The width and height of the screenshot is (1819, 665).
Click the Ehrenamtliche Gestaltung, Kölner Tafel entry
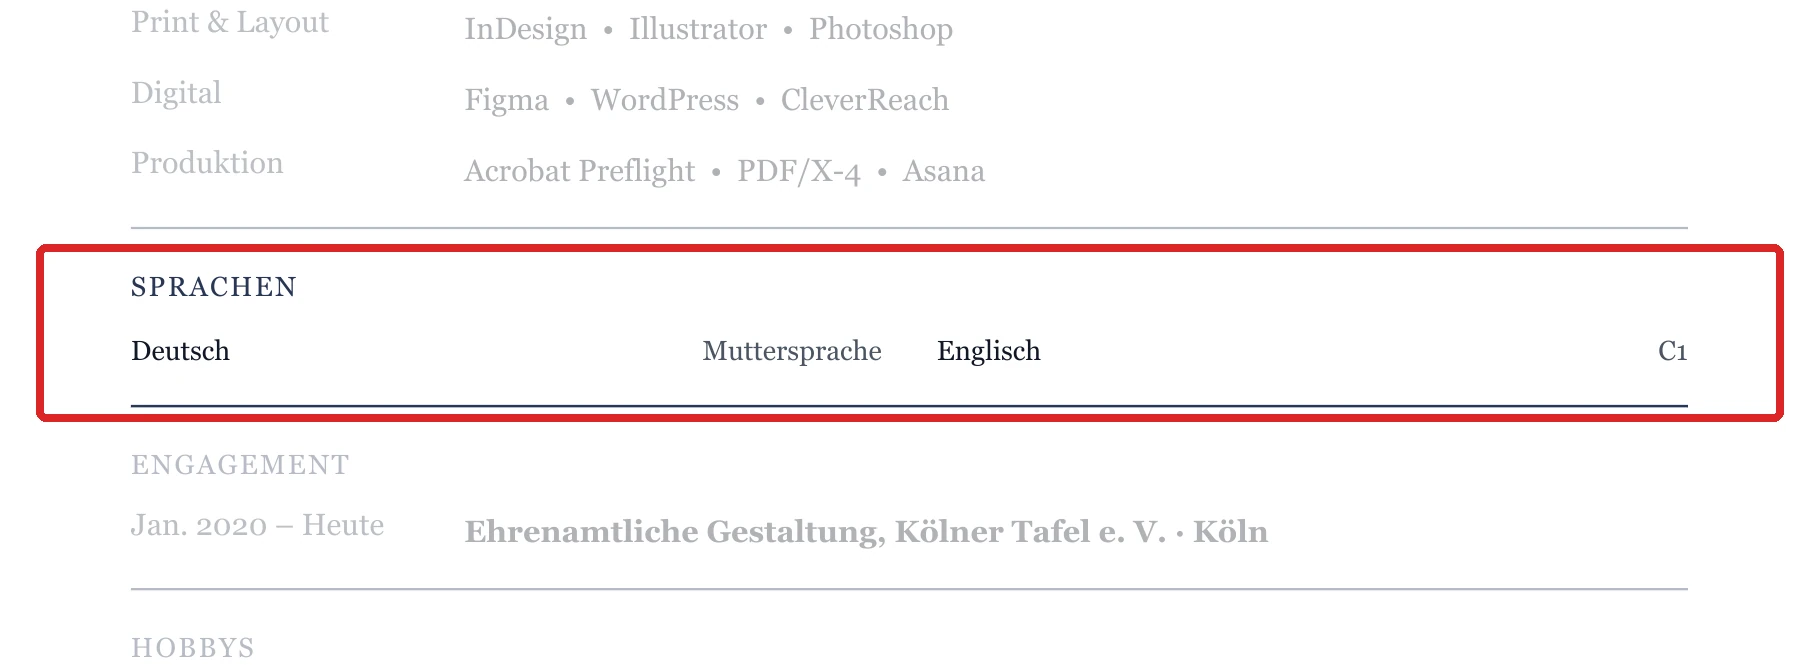tap(866, 531)
